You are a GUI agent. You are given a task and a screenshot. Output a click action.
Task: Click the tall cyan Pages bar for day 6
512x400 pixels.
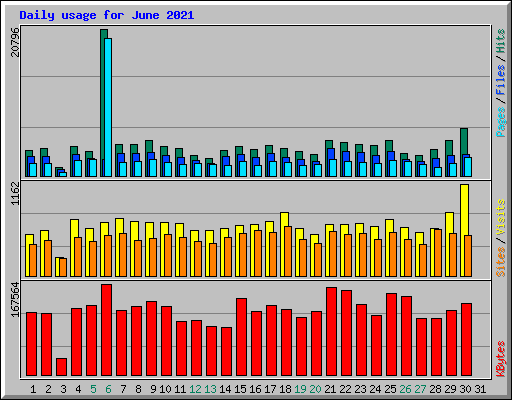click(108, 107)
